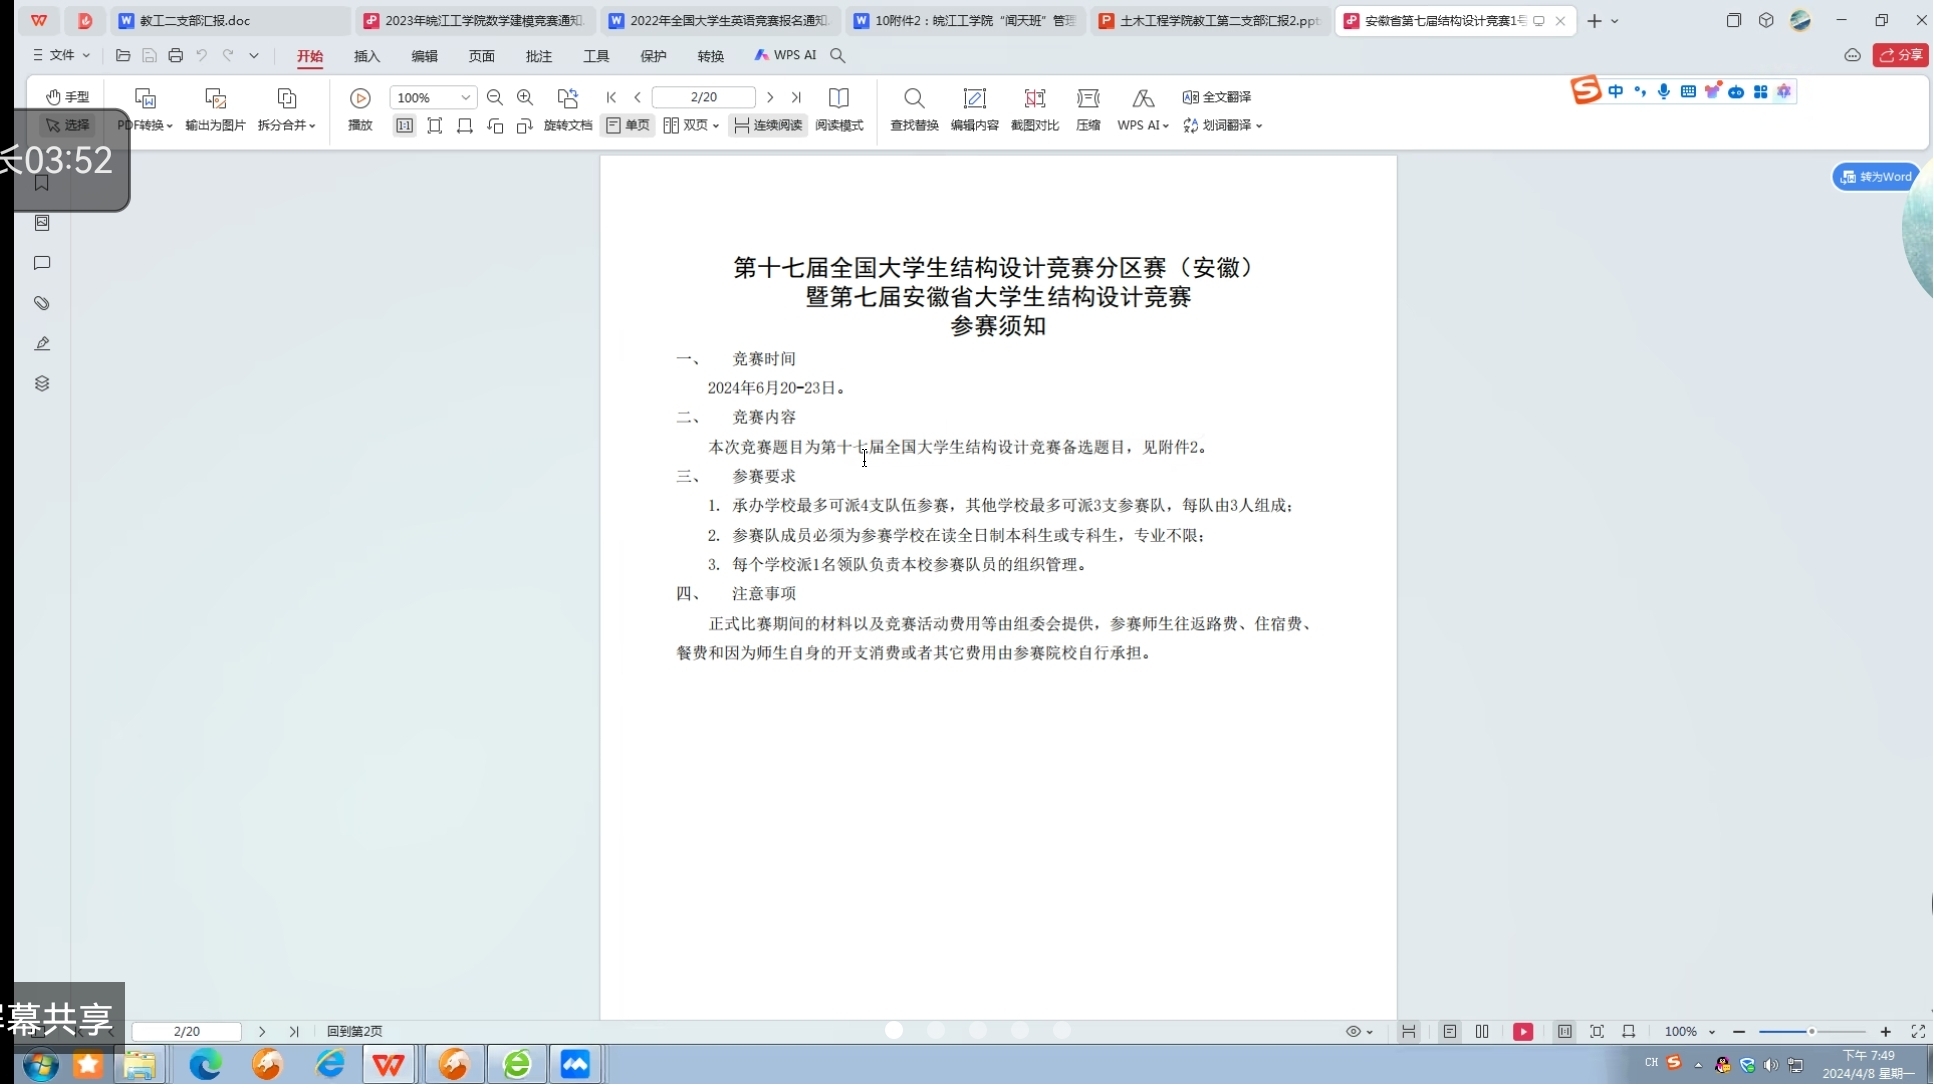This screenshot has width=1934, height=1092.
Task: Click the 压缩 compress icon
Action: click(x=1088, y=99)
